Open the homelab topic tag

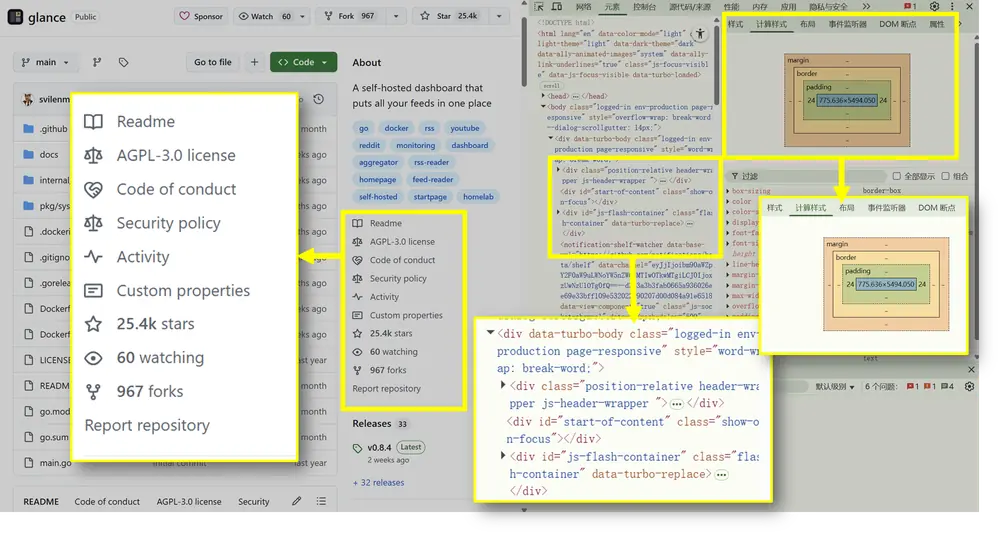[x=478, y=197]
